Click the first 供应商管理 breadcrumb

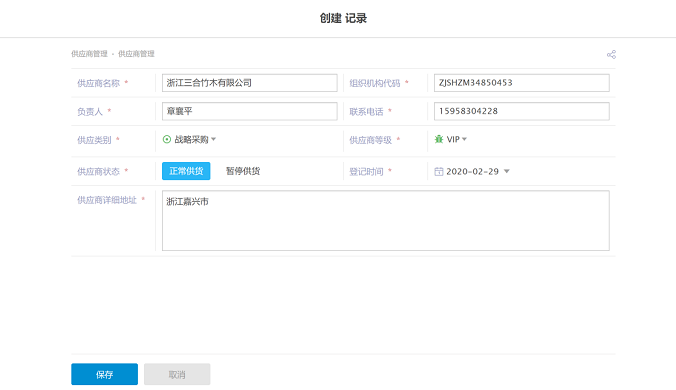coord(89,54)
